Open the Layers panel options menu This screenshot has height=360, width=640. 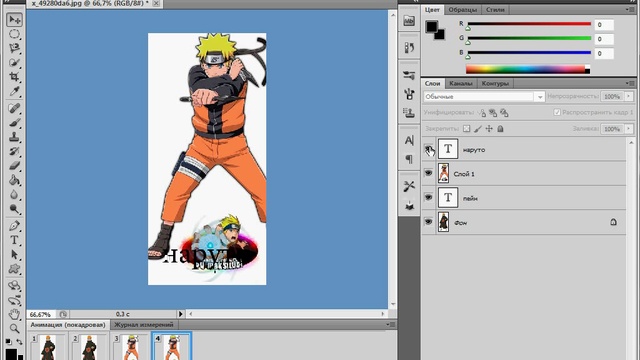(629, 83)
